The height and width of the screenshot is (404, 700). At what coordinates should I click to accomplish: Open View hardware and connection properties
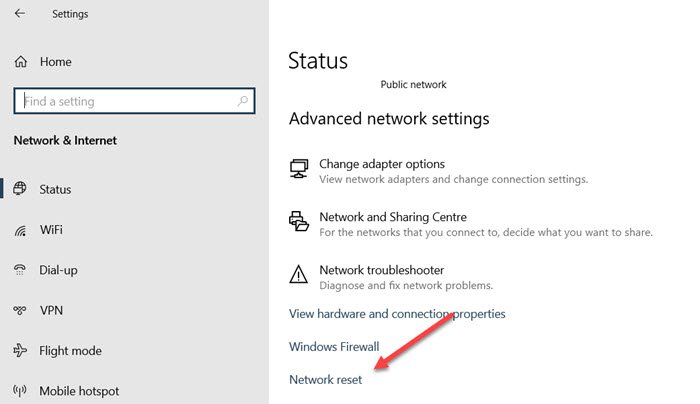(x=397, y=314)
